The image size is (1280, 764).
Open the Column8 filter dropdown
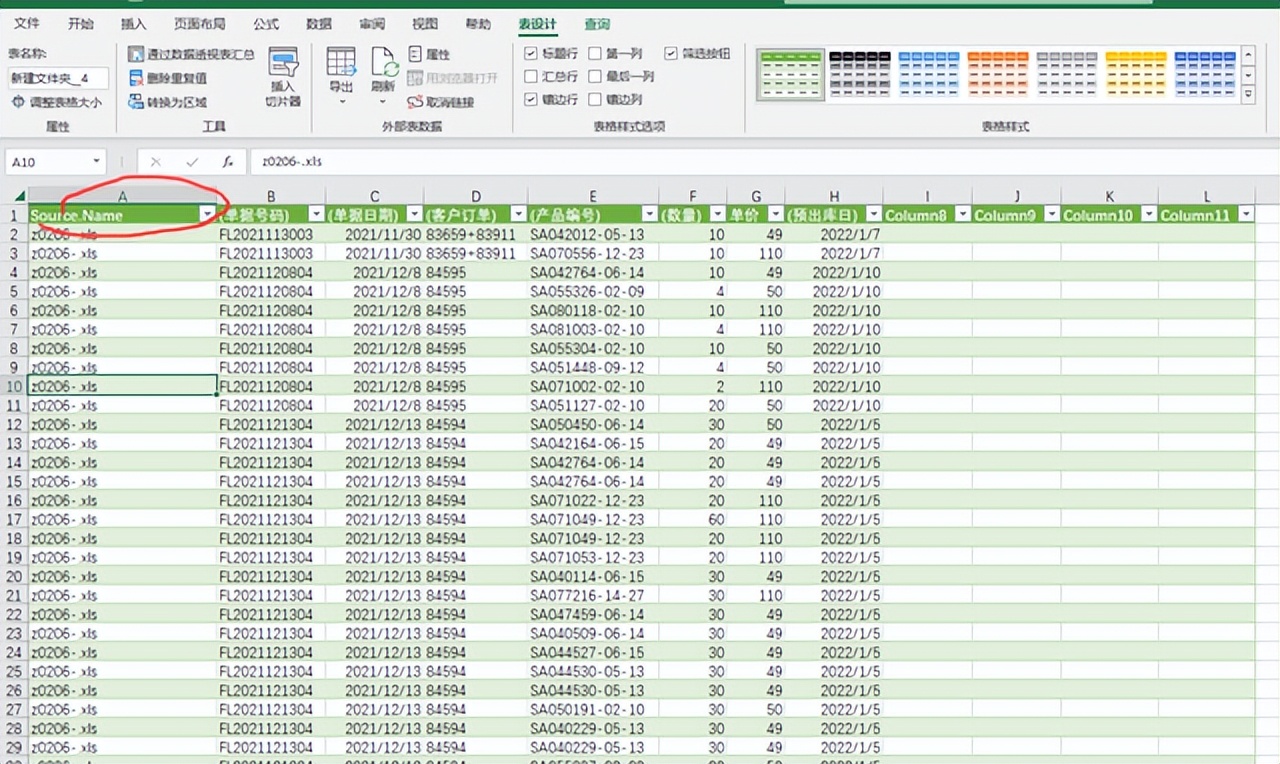(962, 214)
